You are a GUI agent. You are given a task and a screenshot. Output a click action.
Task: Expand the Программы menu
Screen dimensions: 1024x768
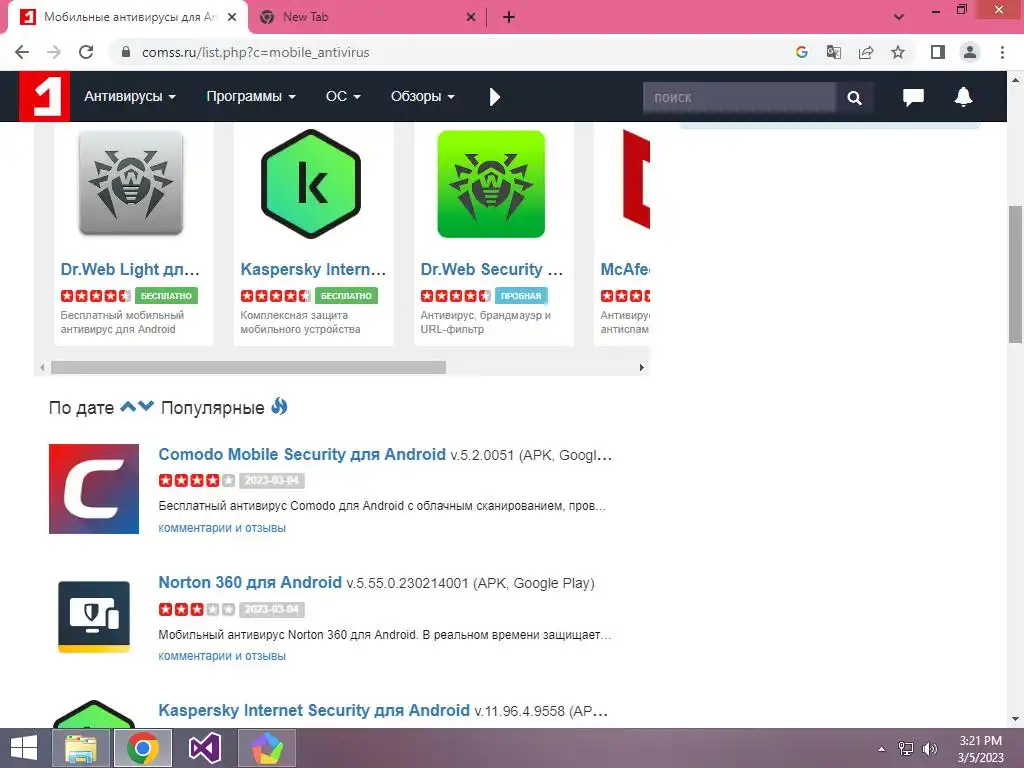pyautogui.click(x=251, y=97)
